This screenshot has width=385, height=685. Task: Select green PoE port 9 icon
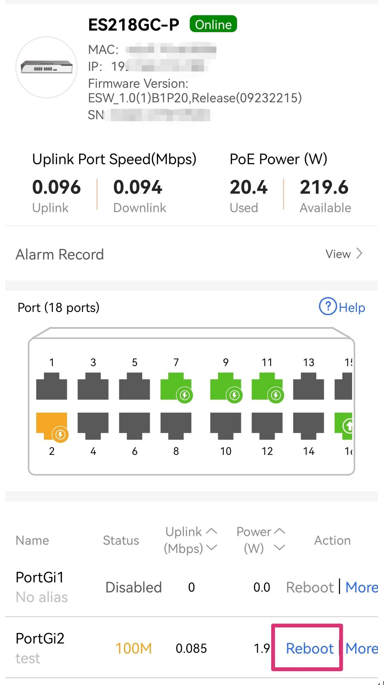click(x=226, y=387)
